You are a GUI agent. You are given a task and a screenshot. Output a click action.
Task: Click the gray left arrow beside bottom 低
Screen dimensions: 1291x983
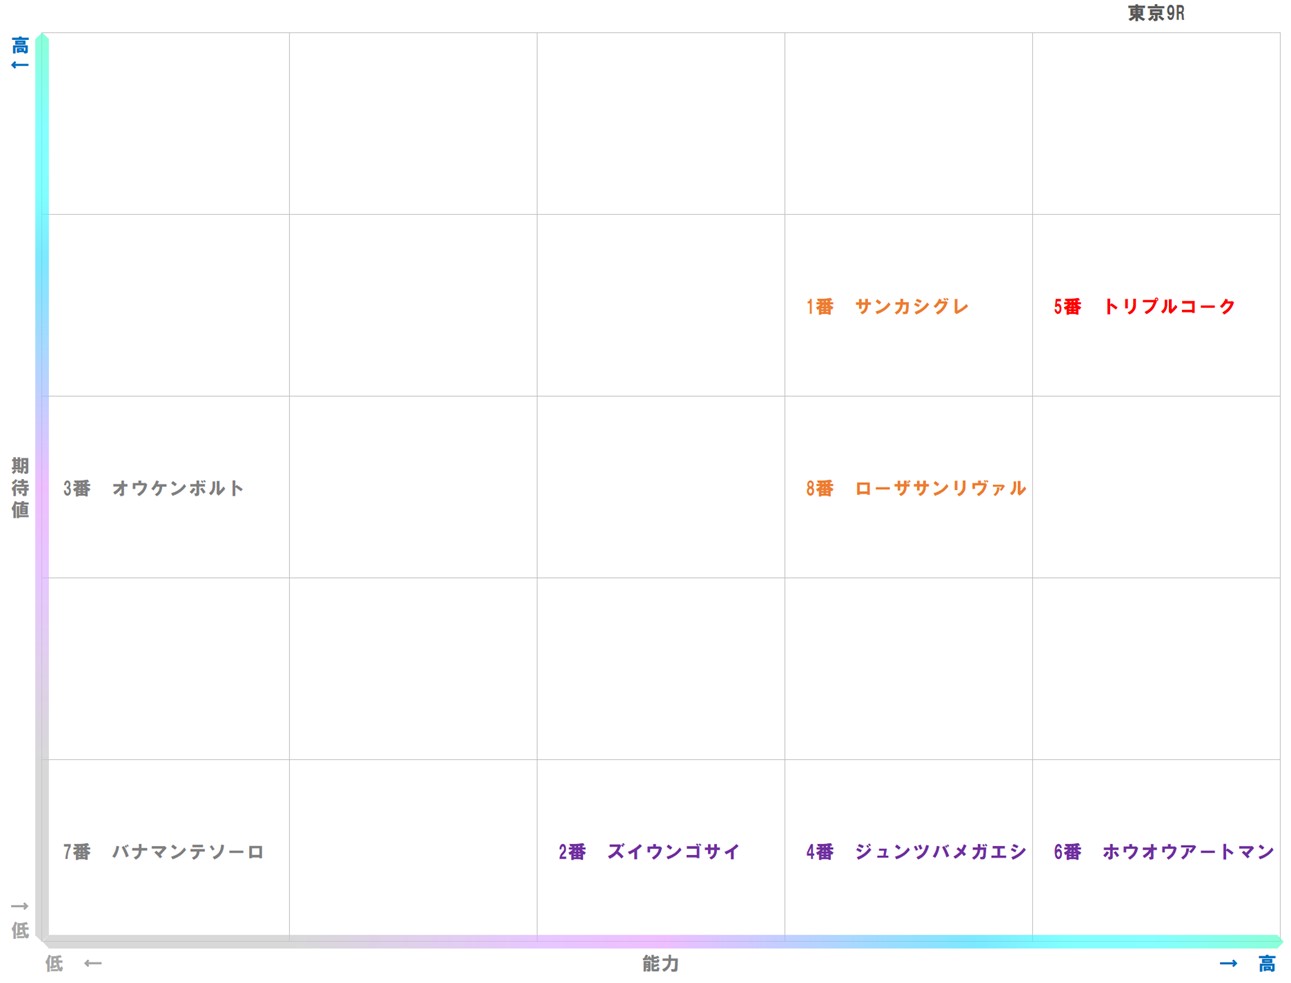click(x=93, y=963)
